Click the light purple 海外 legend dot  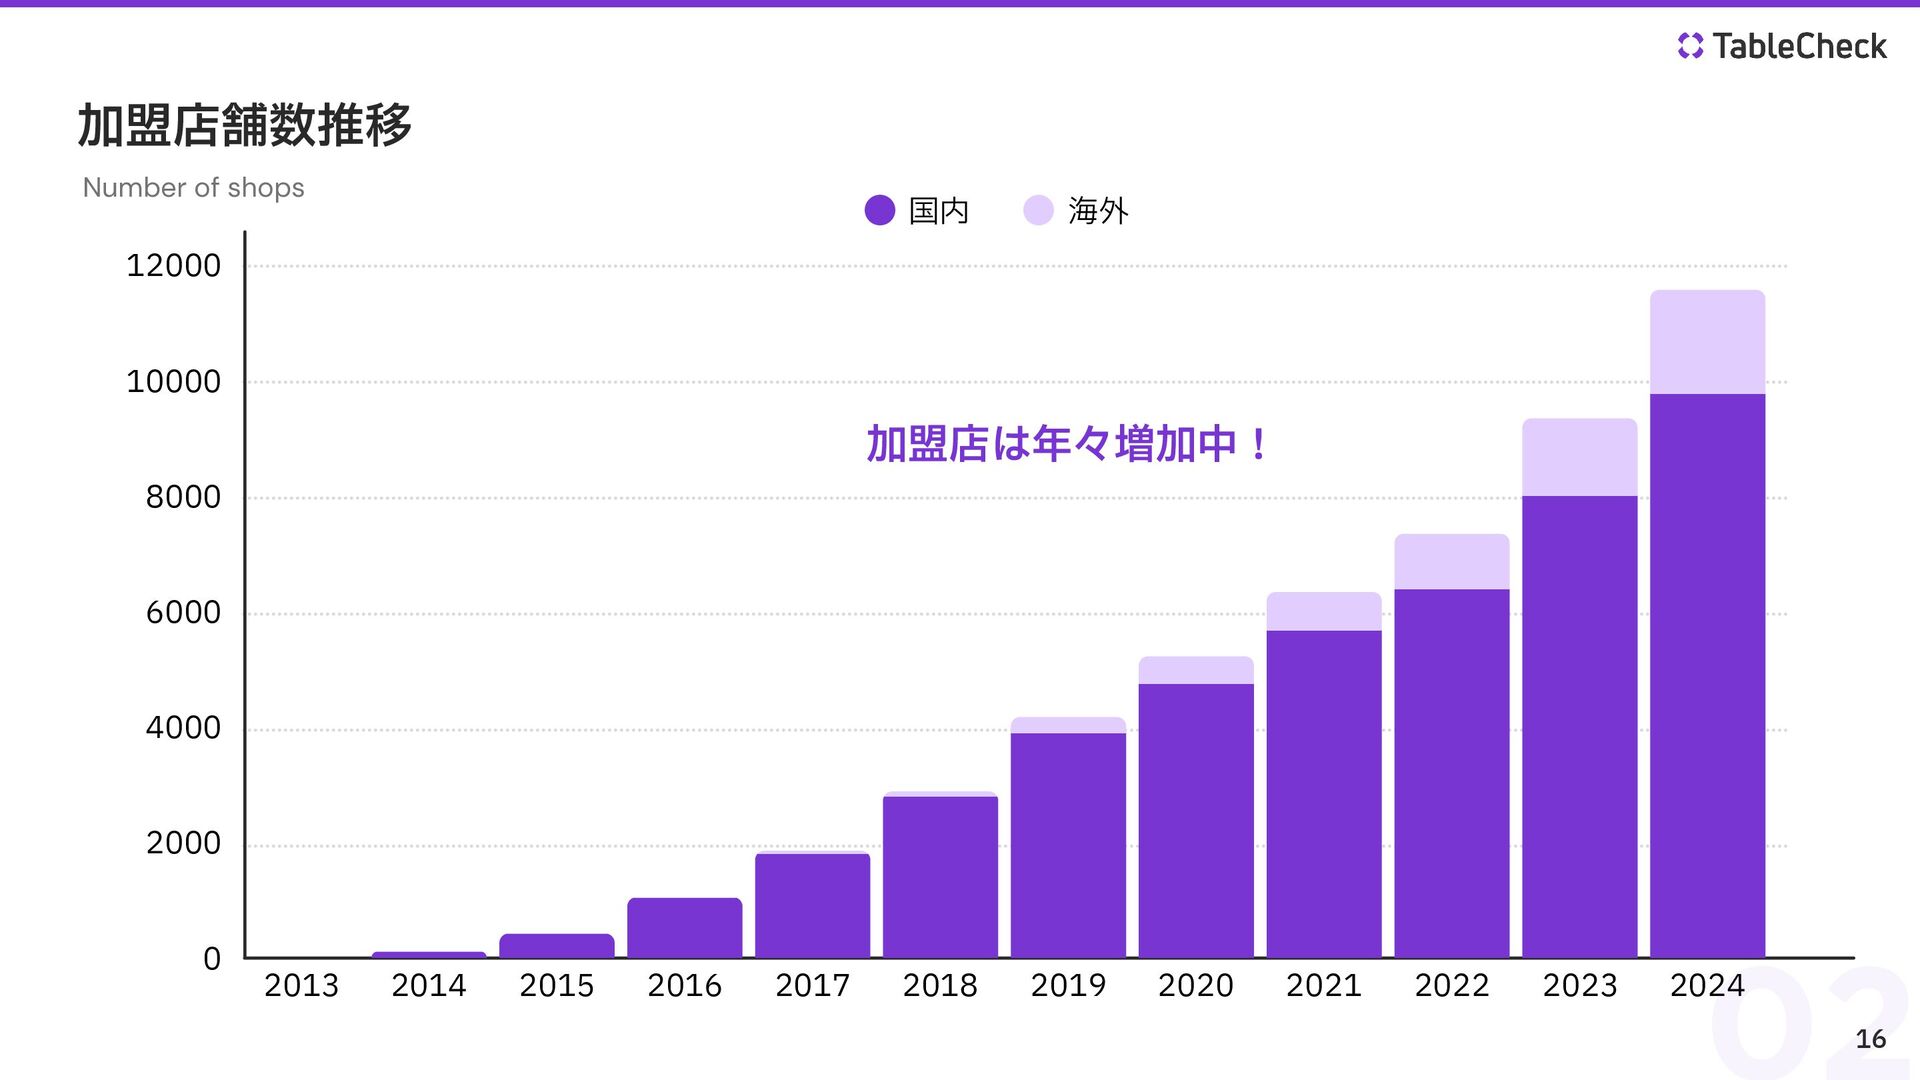click(1038, 210)
